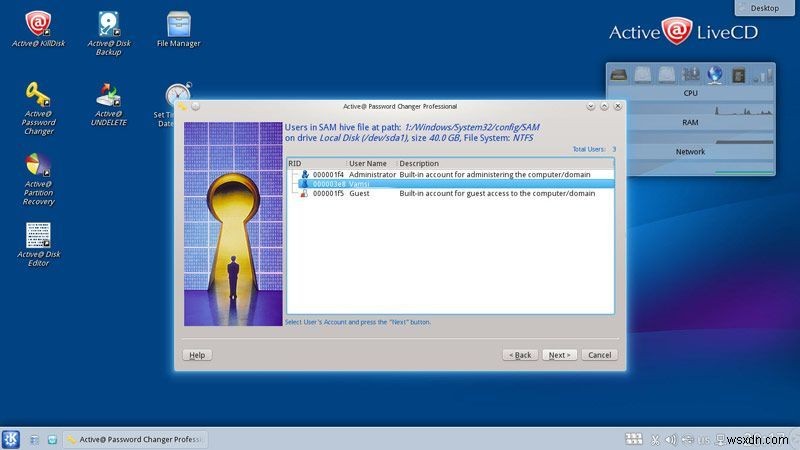Click the scissors clipboard tray icon
800x450 pixels.
(x=655, y=439)
